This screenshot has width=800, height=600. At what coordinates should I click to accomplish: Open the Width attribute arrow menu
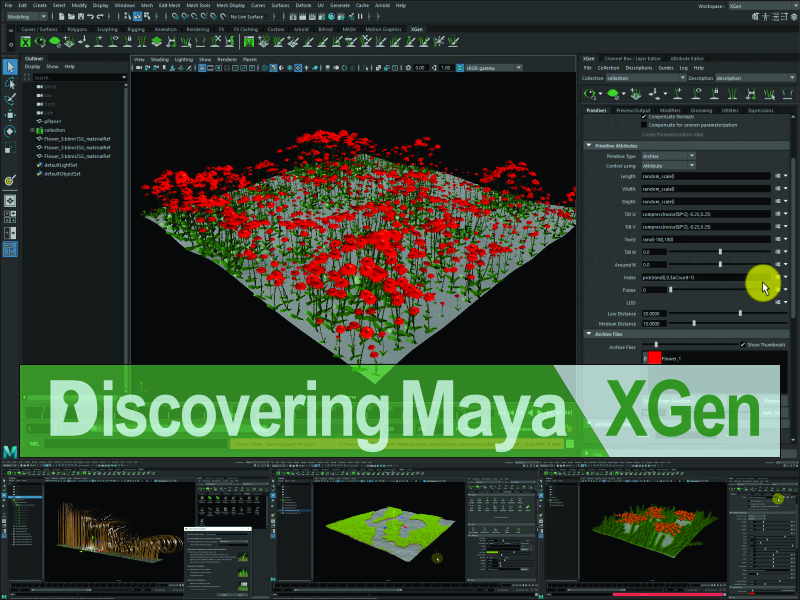pyautogui.click(x=786, y=189)
